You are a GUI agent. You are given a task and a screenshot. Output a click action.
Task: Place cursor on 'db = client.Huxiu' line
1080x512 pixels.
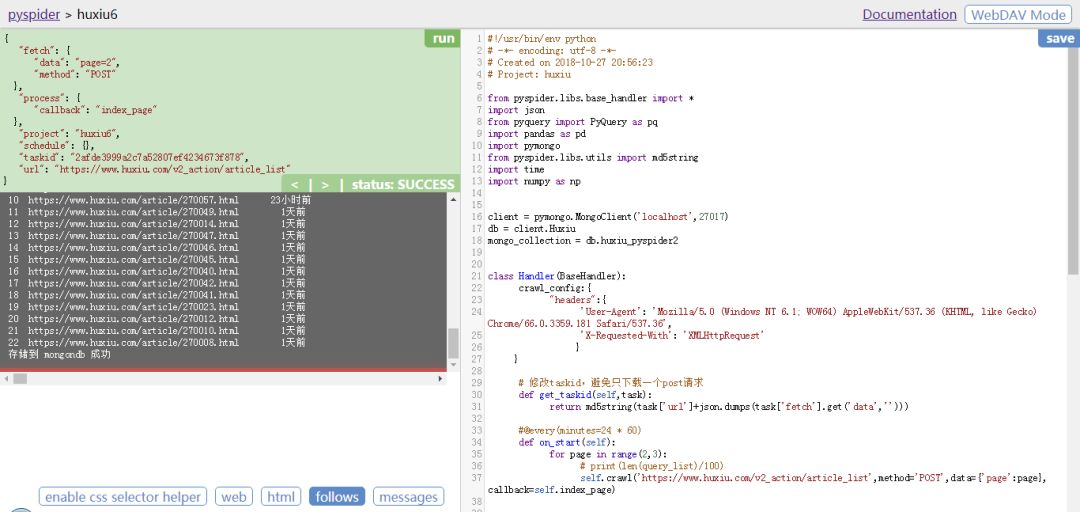(531, 228)
